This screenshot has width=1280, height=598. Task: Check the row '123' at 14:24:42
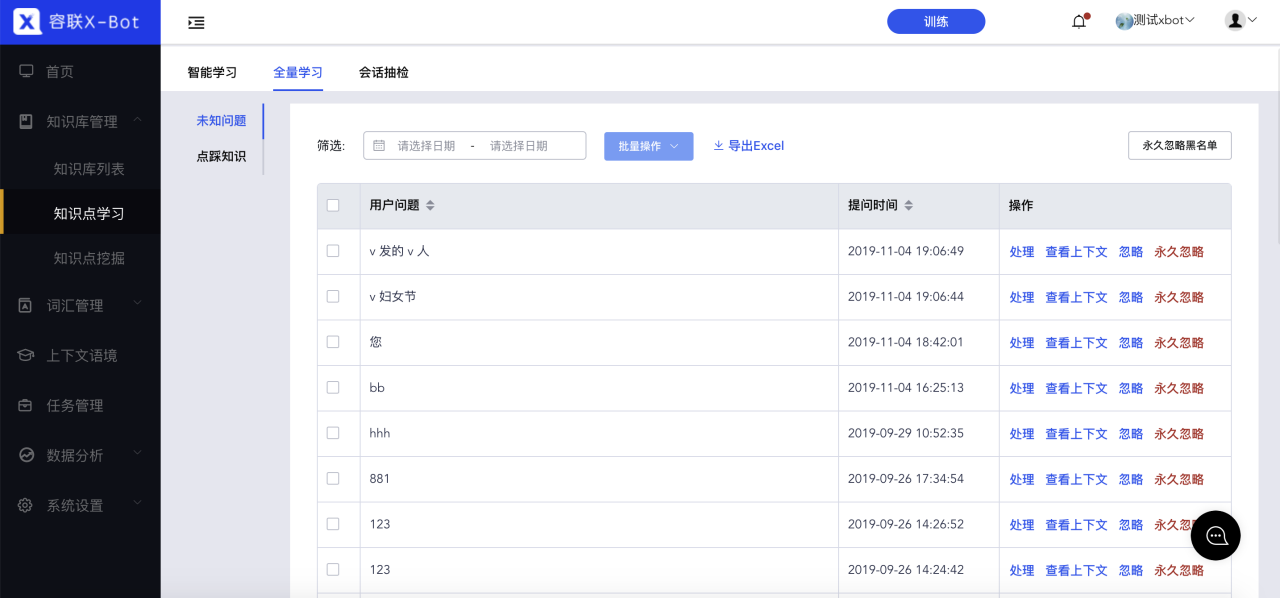click(x=333, y=569)
